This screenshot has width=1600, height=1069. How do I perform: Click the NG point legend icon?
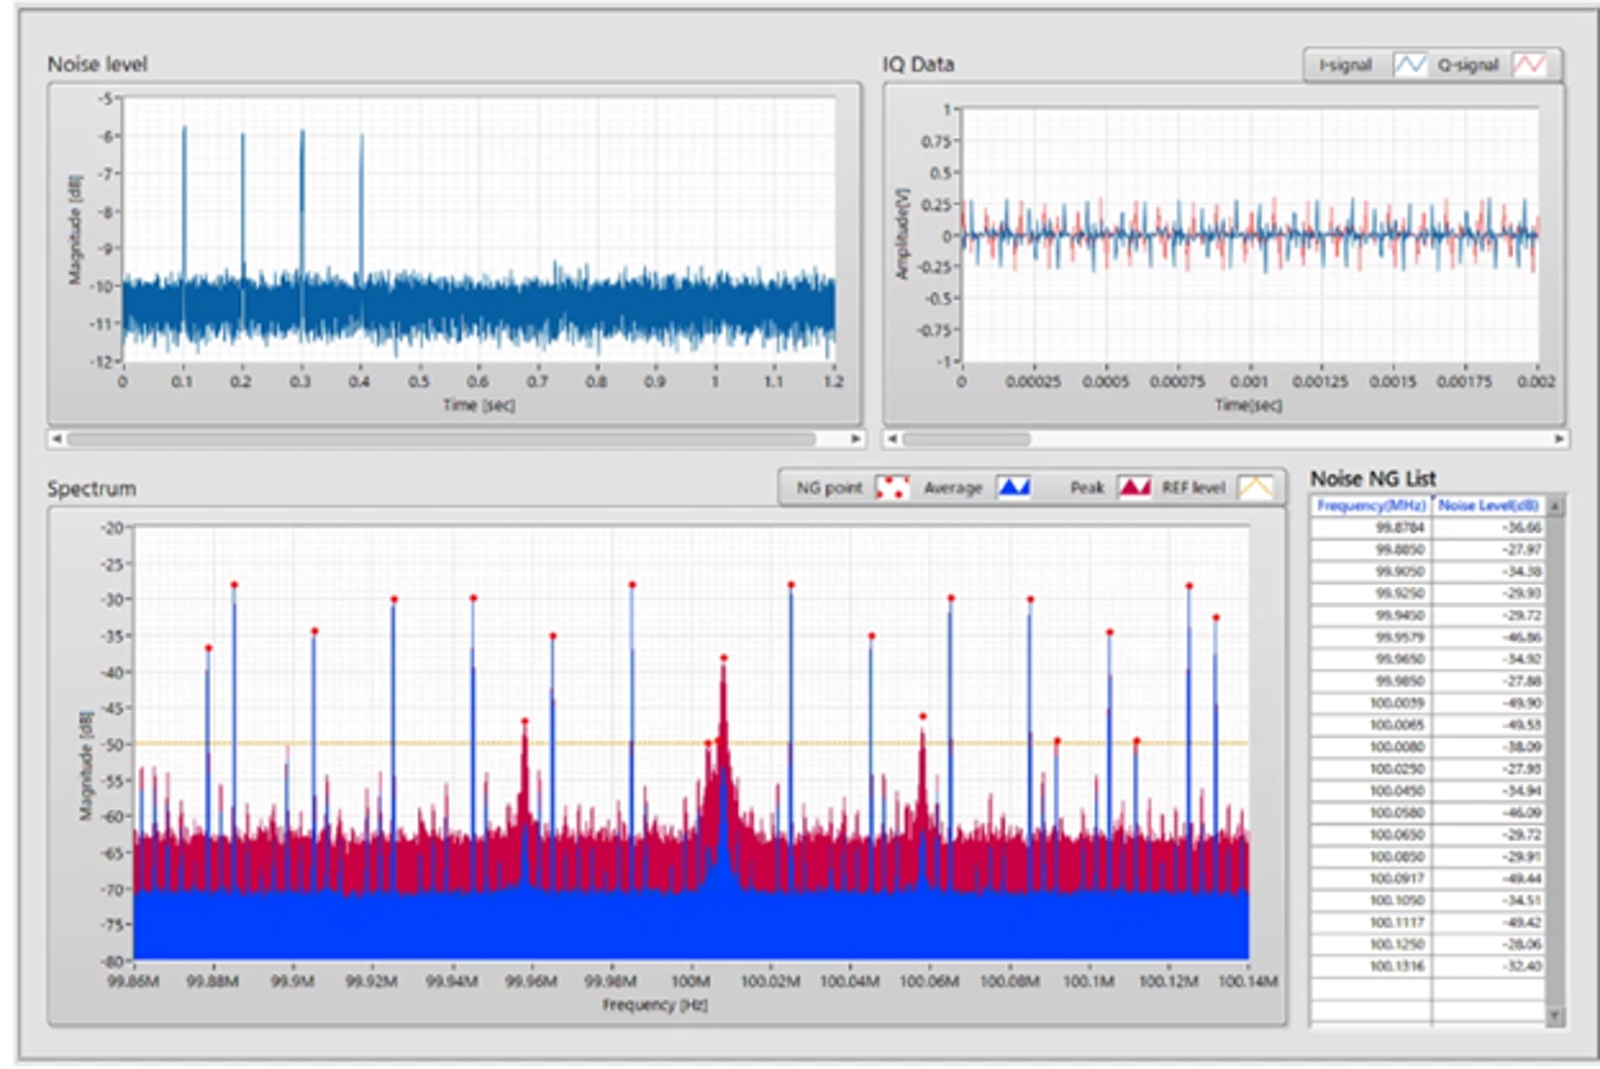[x=892, y=488]
